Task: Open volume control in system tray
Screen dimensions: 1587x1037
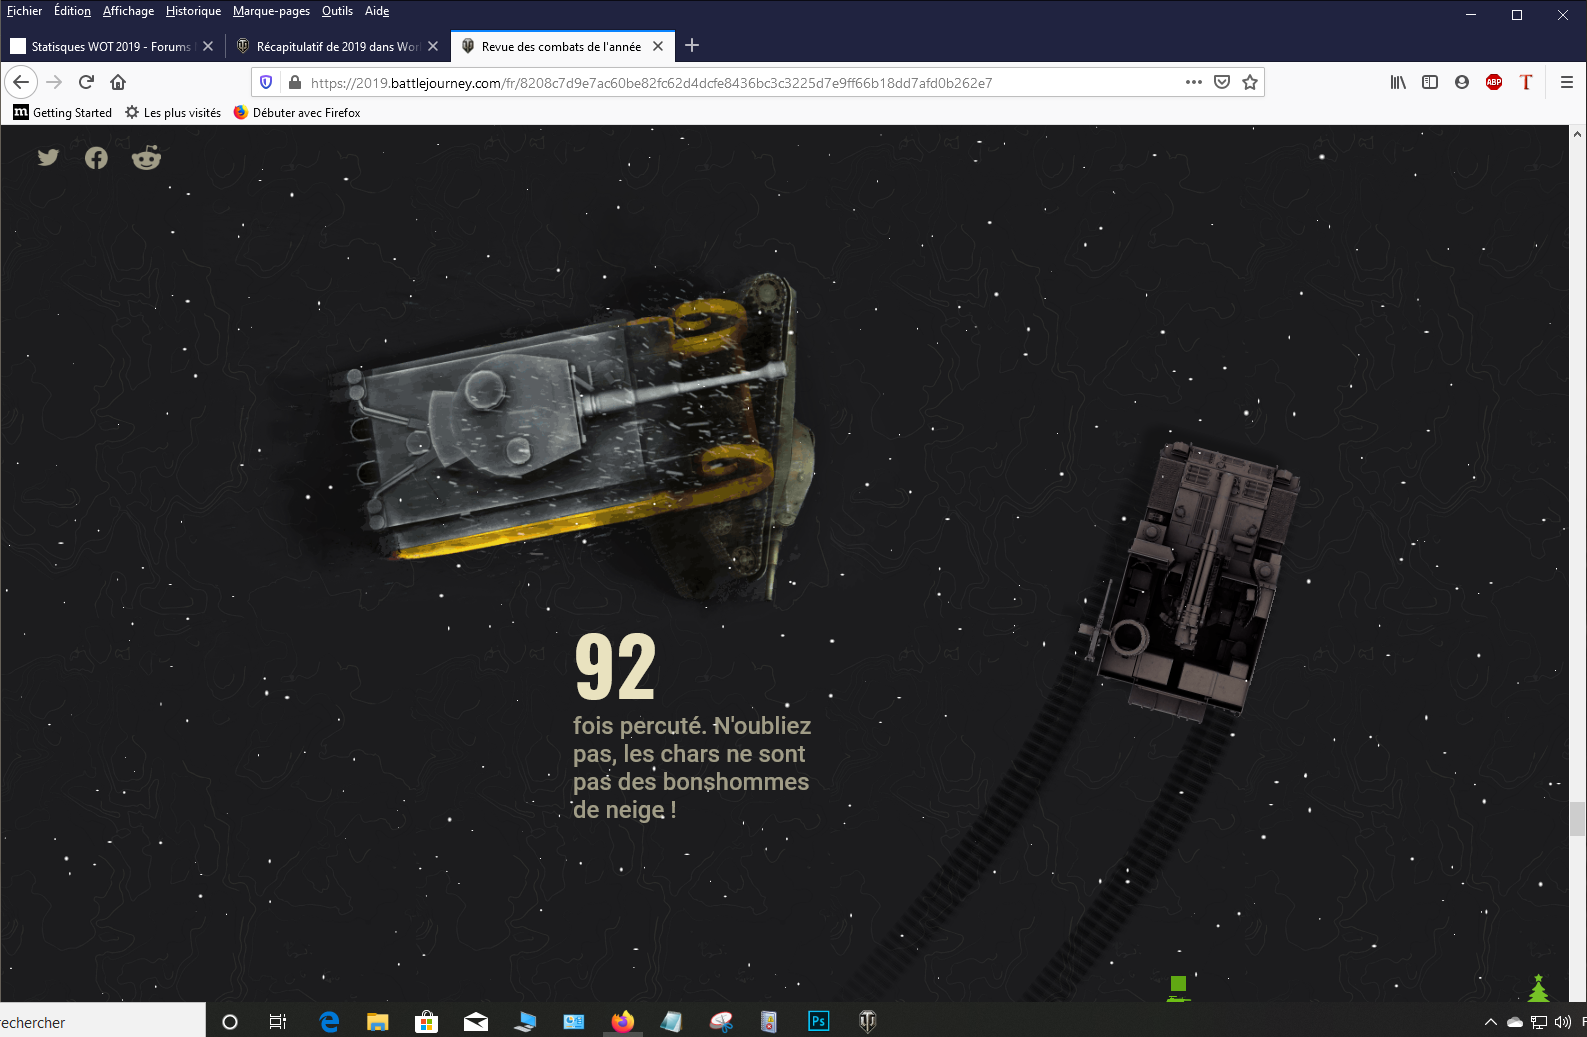Action: click(1562, 1021)
